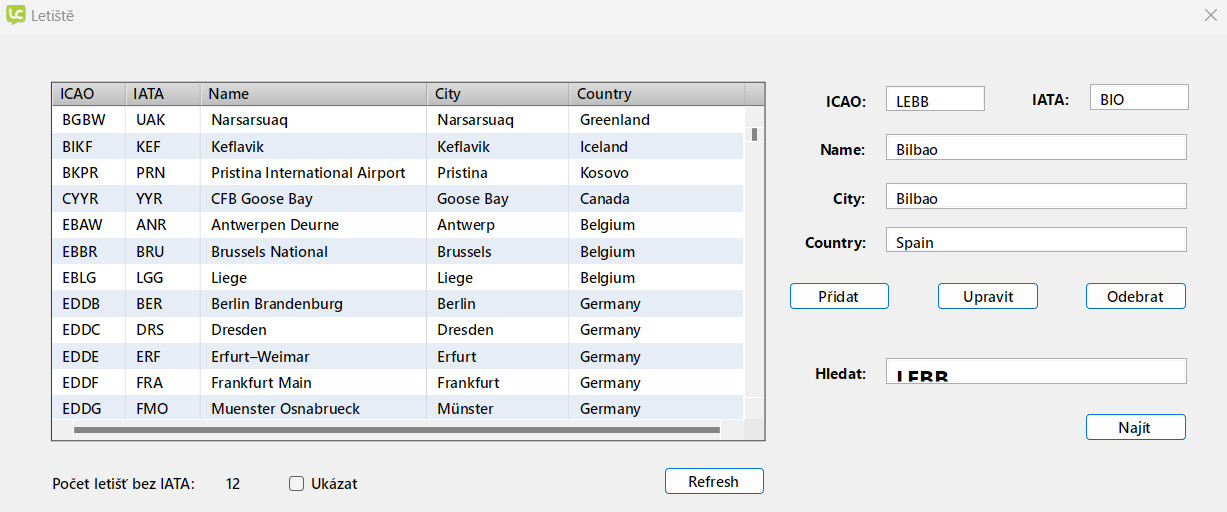The width and height of the screenshot is (1227, 512).
Task: Focus the ICAO input field containing LEBB
Action: pyautogui.click(x=934, y=99)
